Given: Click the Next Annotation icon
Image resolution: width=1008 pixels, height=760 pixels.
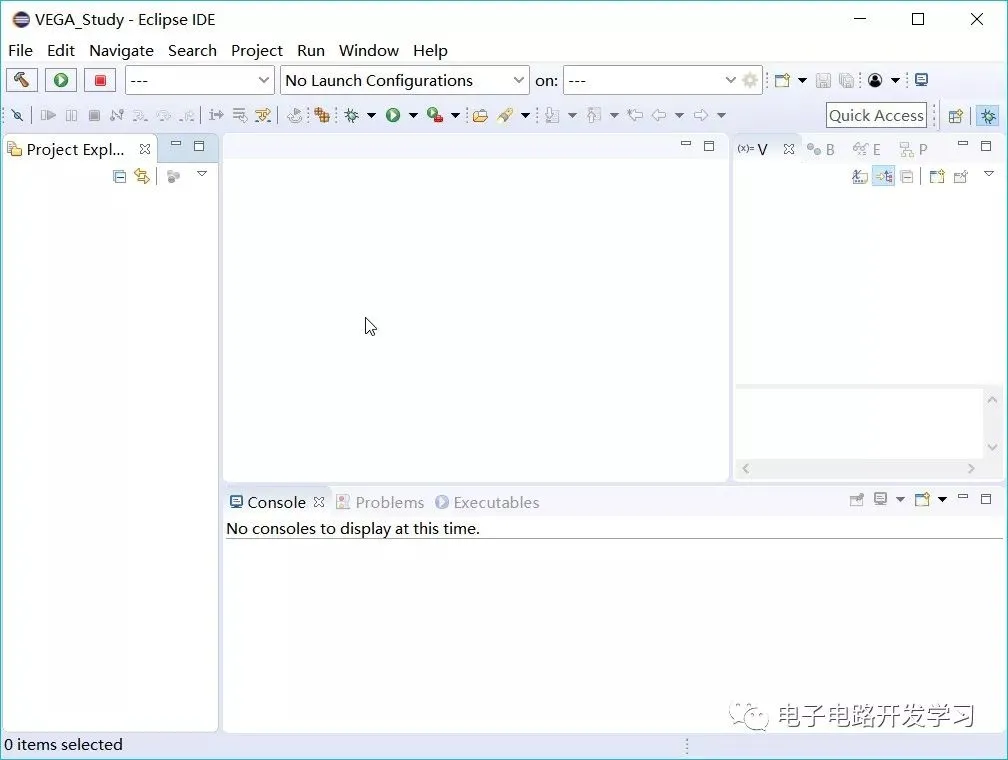Looking at the screenshot, I should 552,115.
